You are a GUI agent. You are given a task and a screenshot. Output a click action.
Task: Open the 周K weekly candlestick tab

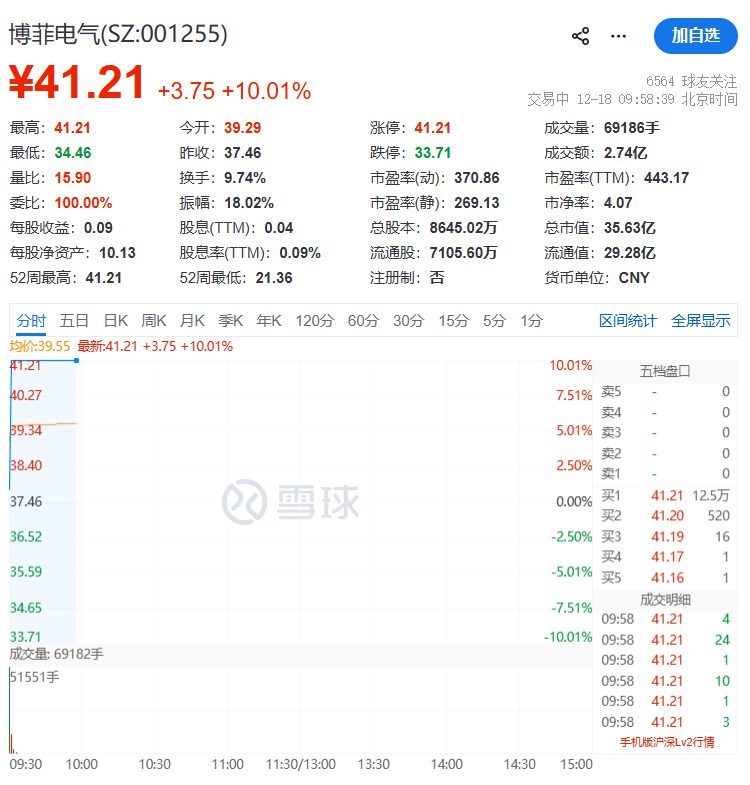coord(154,321)
